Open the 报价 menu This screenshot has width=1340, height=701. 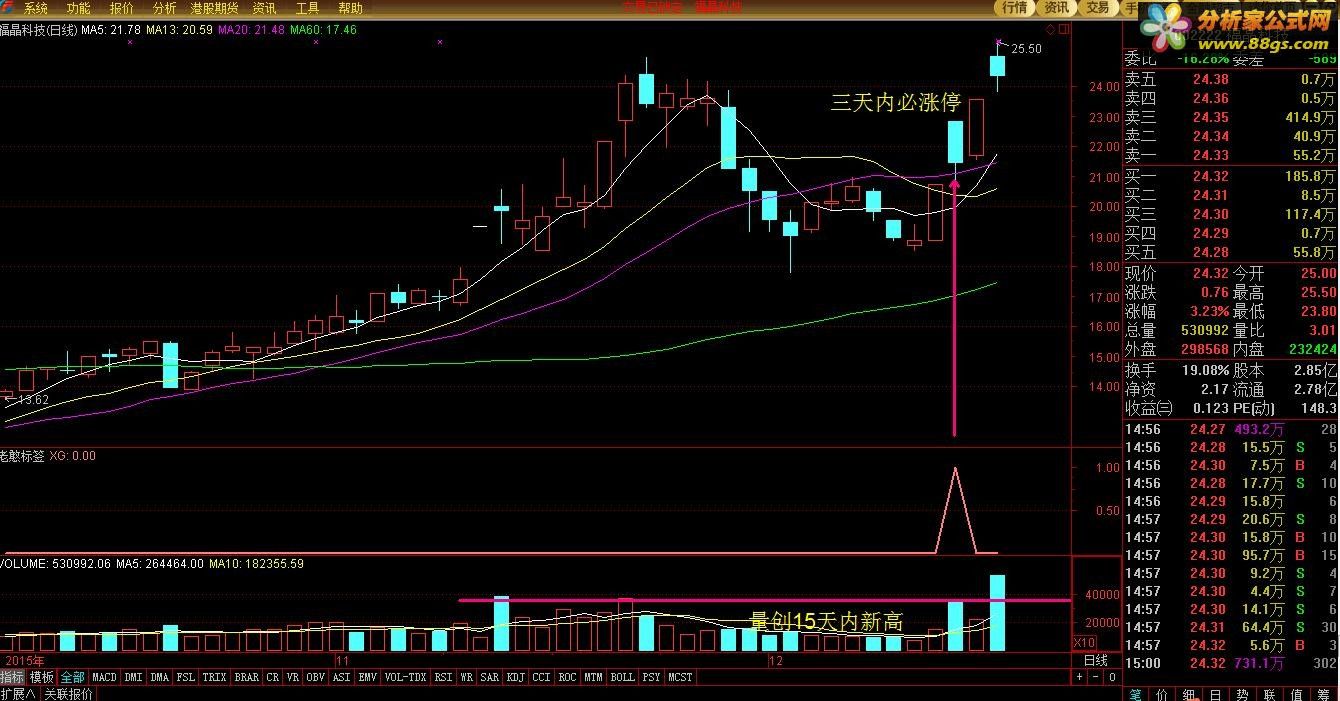121,8
